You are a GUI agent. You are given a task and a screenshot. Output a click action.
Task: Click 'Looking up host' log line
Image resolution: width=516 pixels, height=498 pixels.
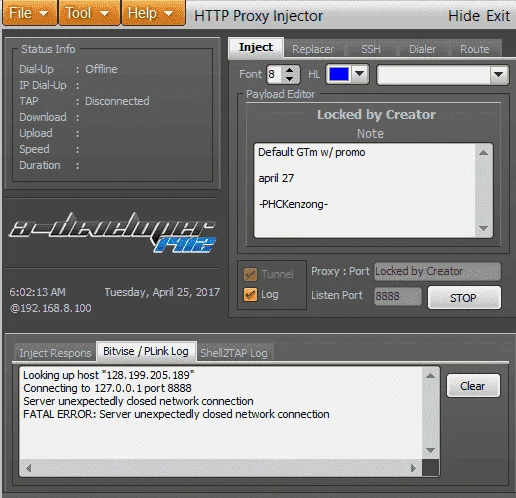(109, 375)
